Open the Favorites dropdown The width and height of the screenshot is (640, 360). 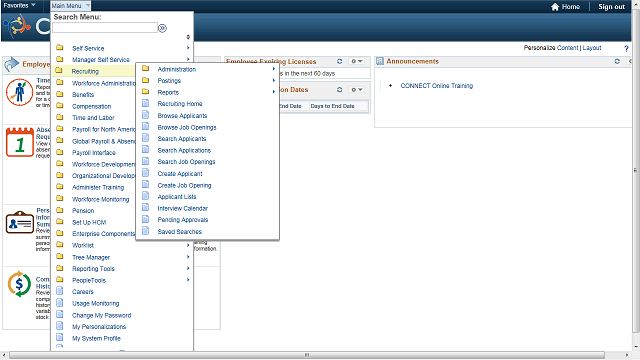tap(19, 6)
